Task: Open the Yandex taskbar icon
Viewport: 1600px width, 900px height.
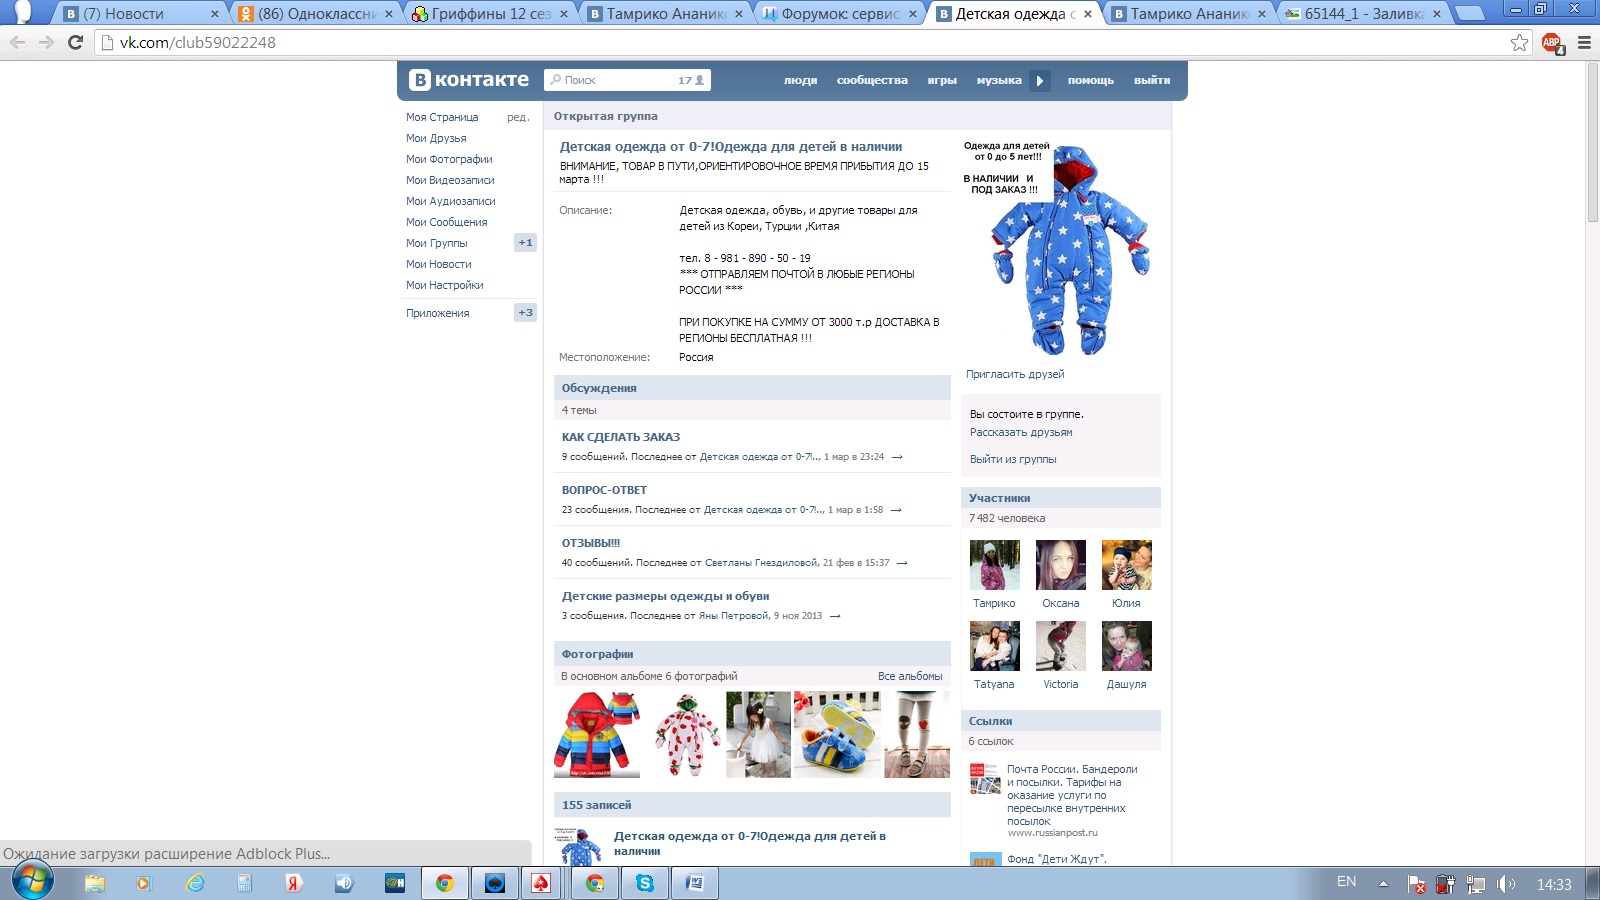Action: pos(294,883)
